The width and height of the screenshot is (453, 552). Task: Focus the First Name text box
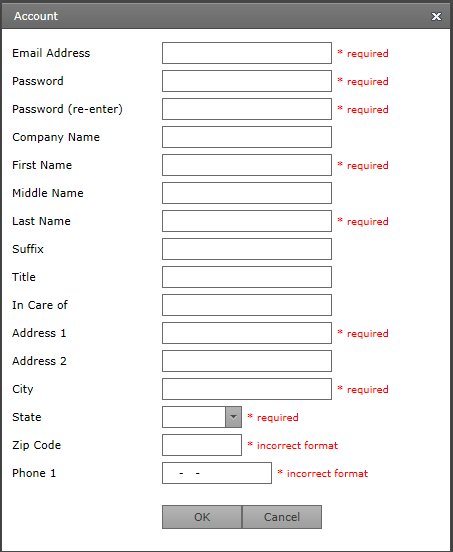(x=247, y=165)
